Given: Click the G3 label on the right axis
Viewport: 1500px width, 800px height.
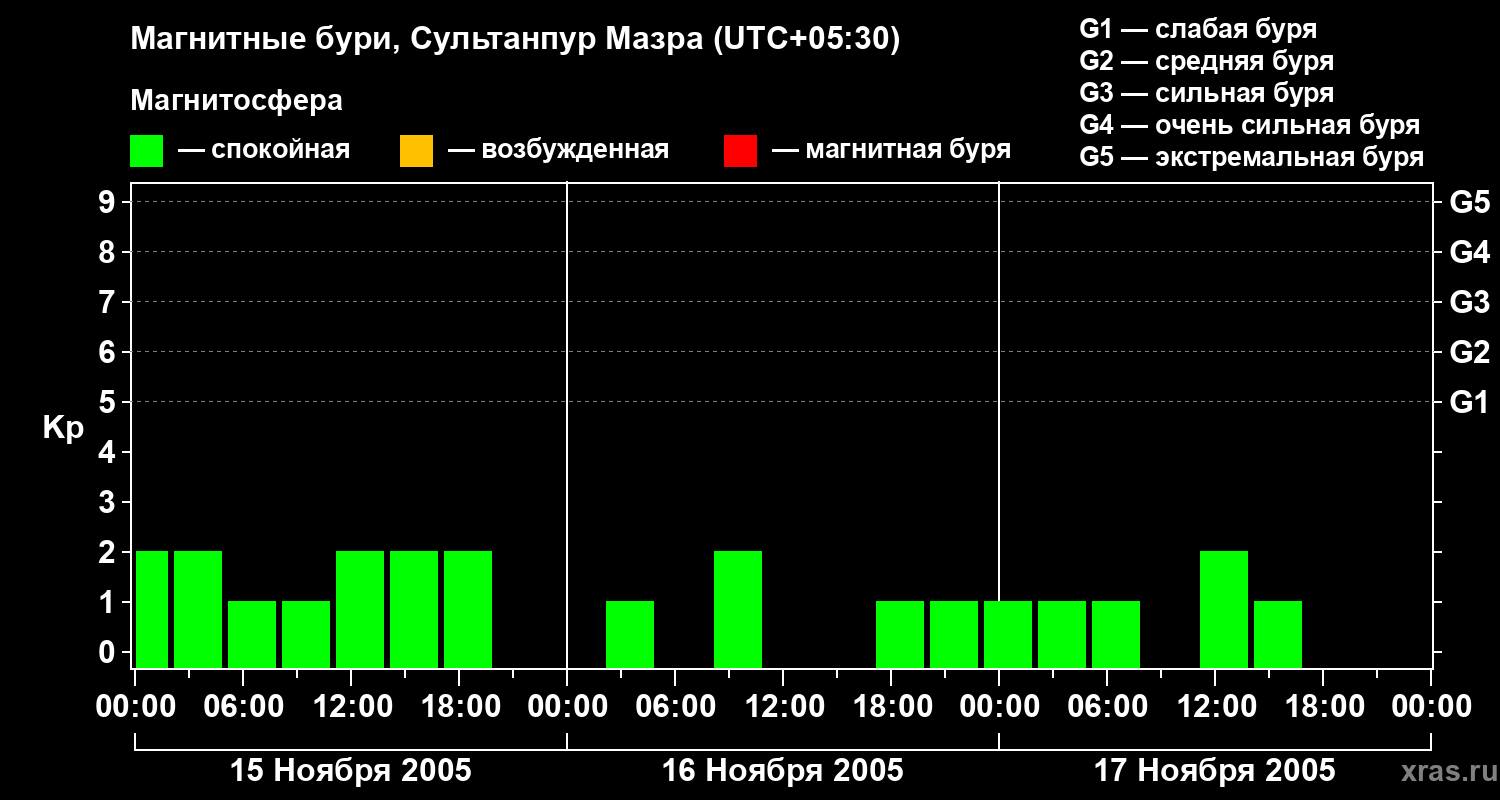Looking at the screenshot, I should [x=1469, y=302].
